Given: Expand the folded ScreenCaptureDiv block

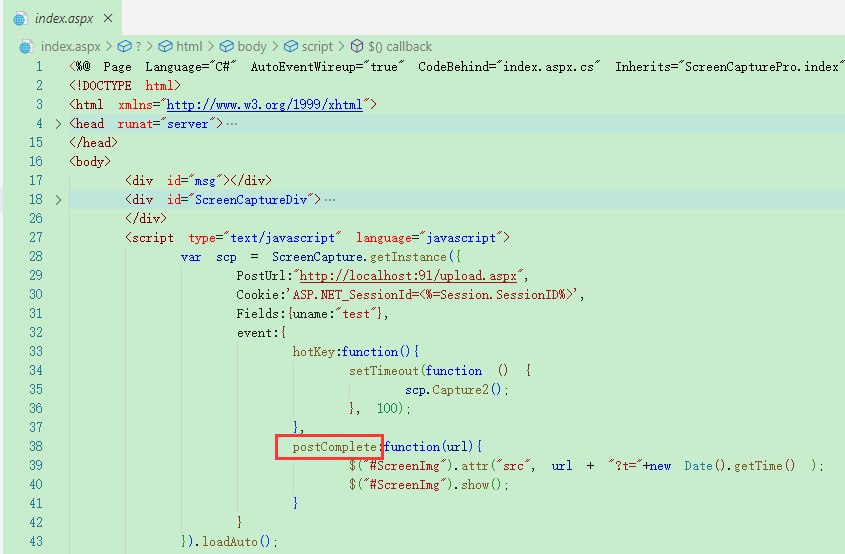Looking at the screenshot, I should point(58,200).
